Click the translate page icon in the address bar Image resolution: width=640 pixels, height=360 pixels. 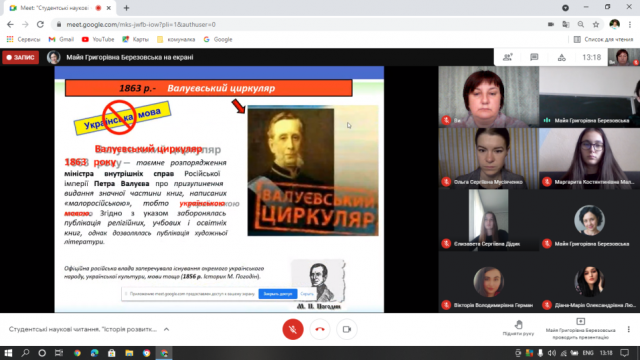[566, 24]
